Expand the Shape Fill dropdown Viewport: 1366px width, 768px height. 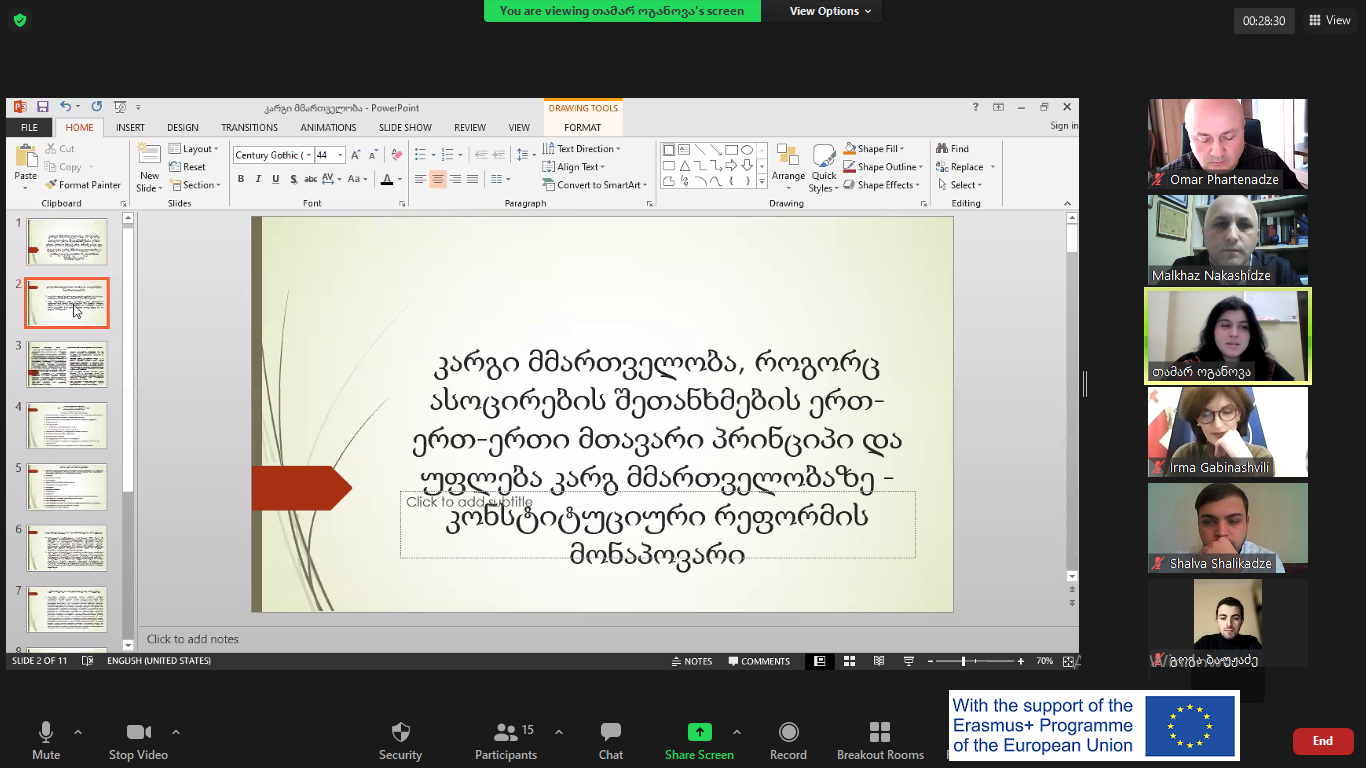[902, 149]
